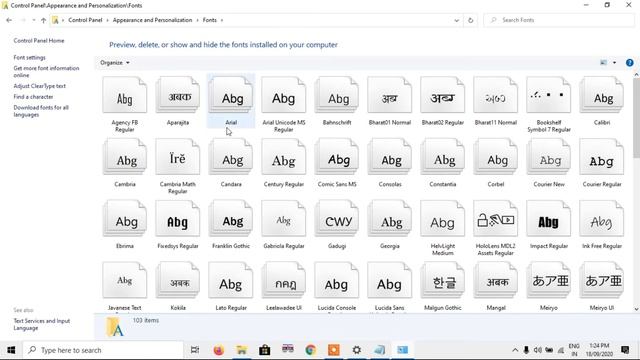Select the Impact Regular font icon
Viewport: 640px width, 360px height.
click(x=549, y=219)
